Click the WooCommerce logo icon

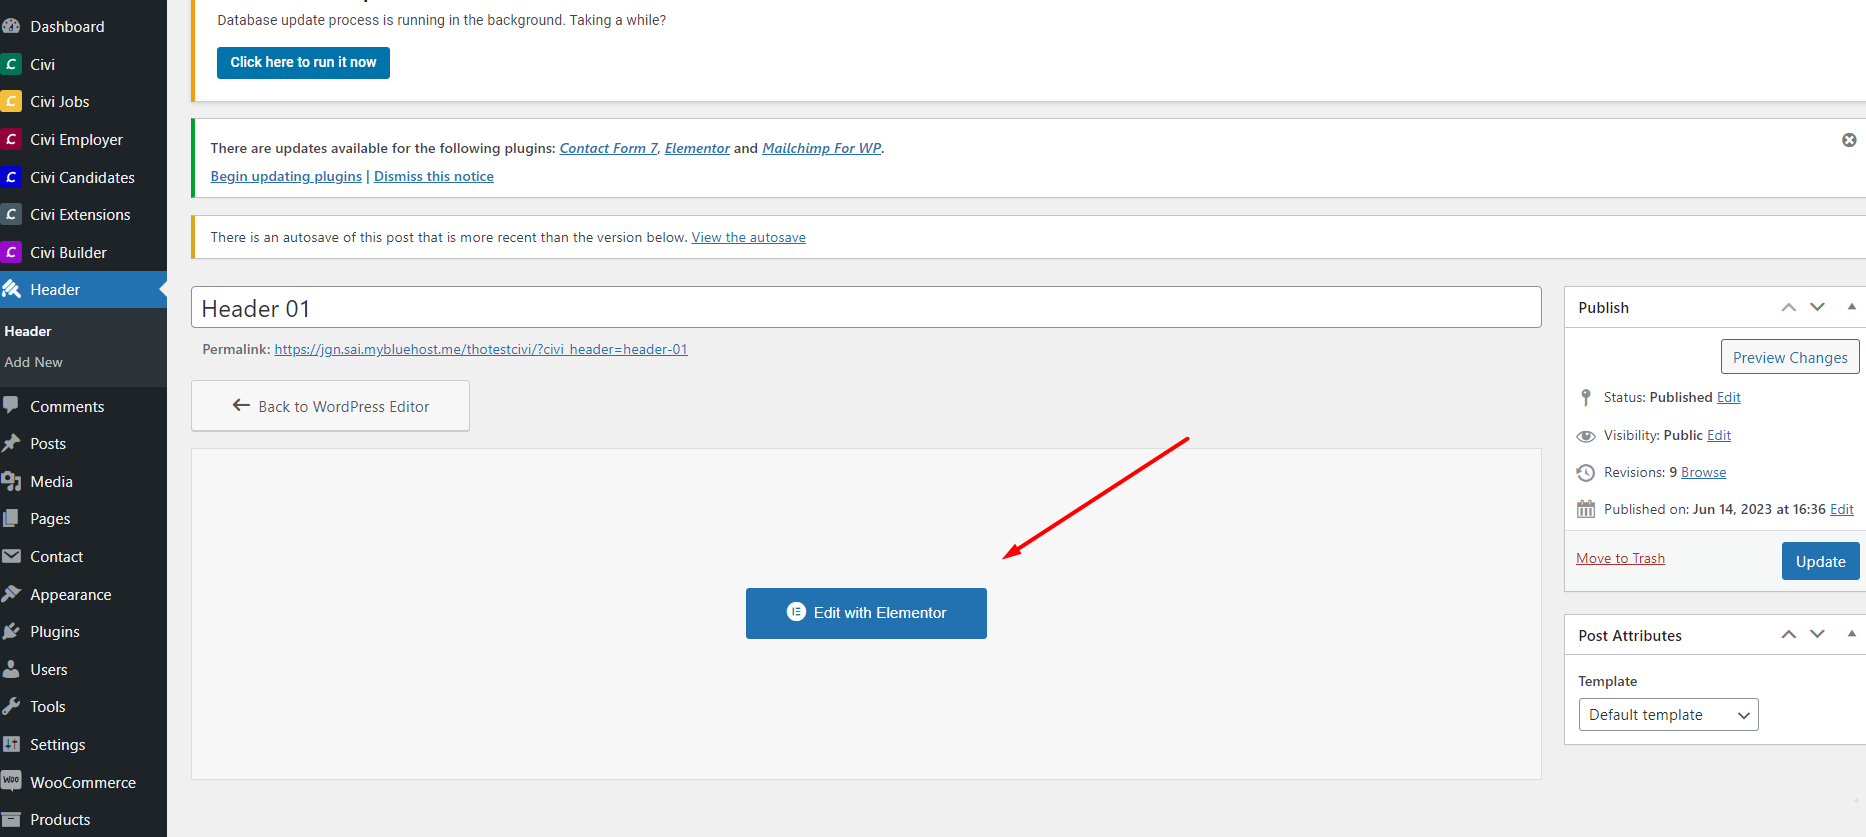pyautogui.click(x=11, y=781)
